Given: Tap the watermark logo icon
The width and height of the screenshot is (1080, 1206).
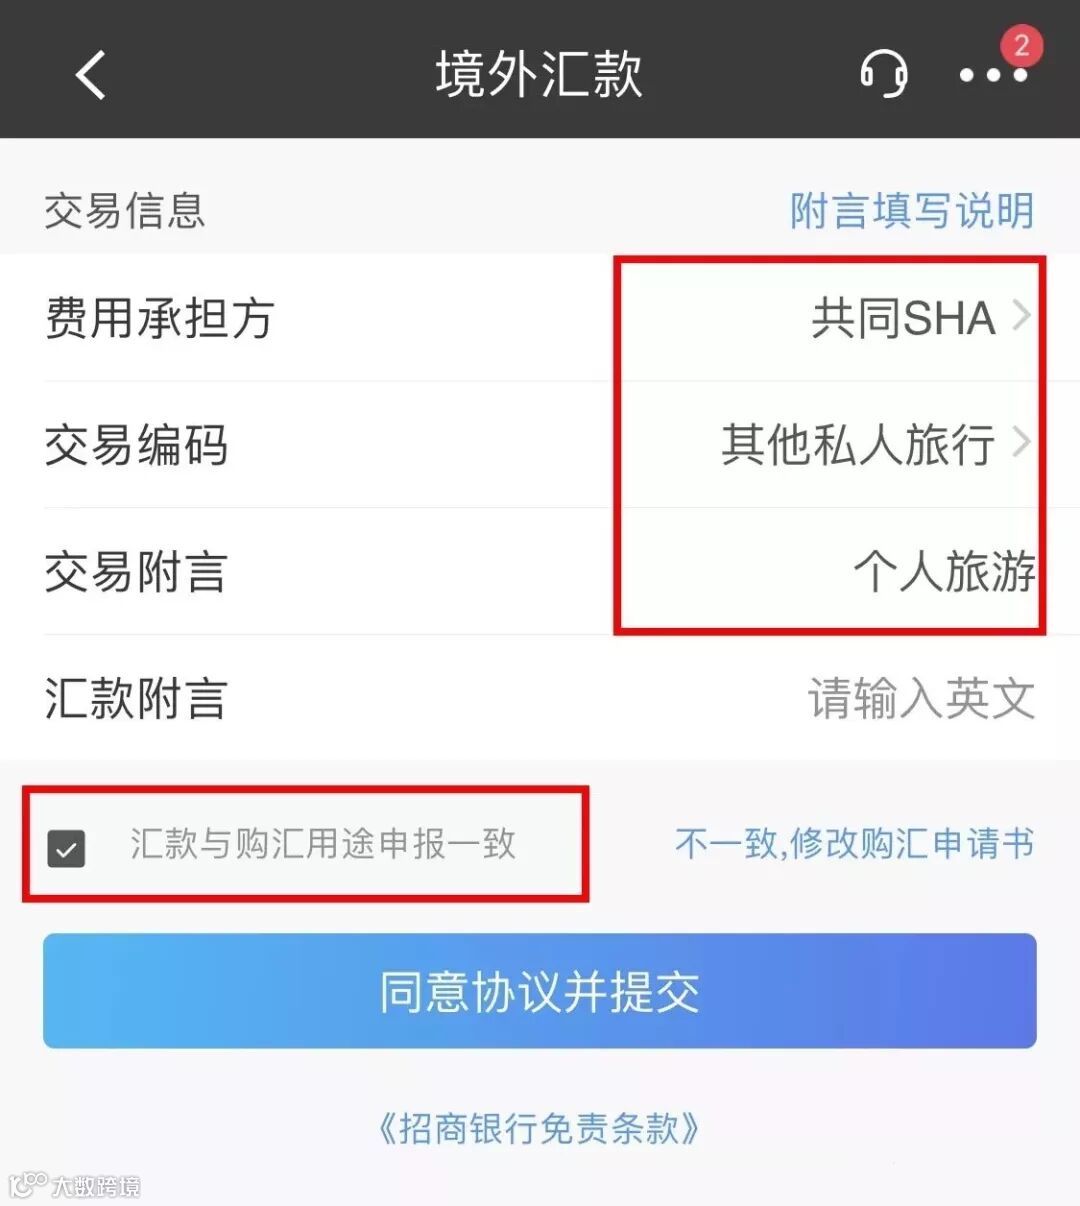Looking at the screenshot, I should pos(28,1183).
